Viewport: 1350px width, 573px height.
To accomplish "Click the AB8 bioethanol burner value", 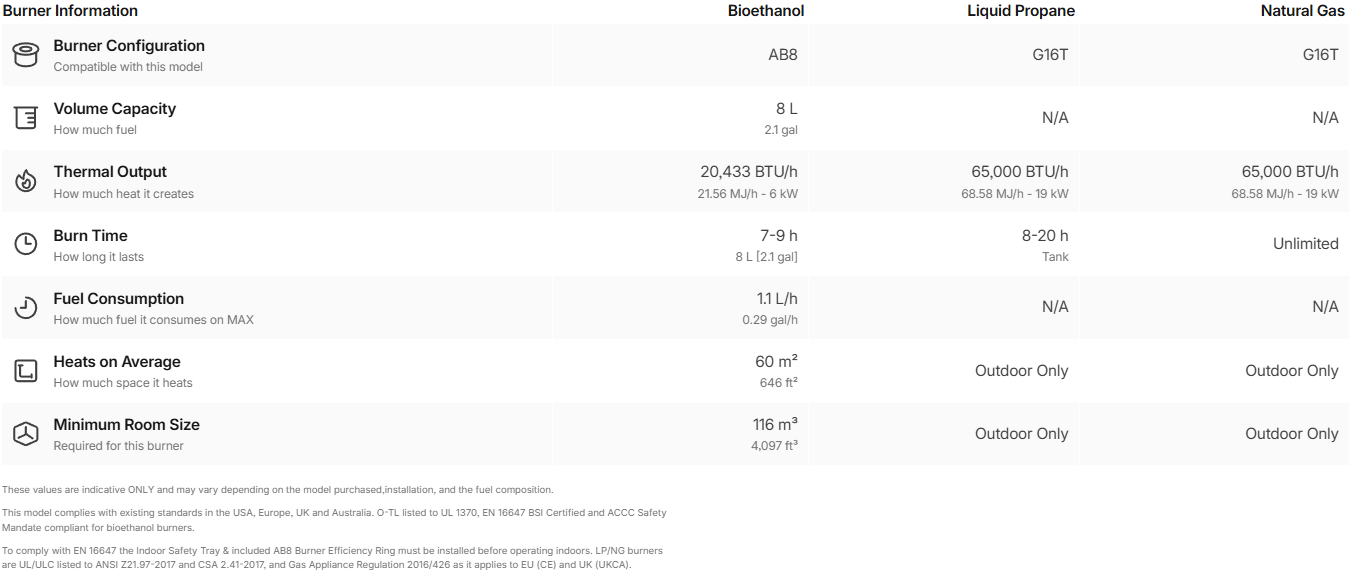I will tap(782, 55).
